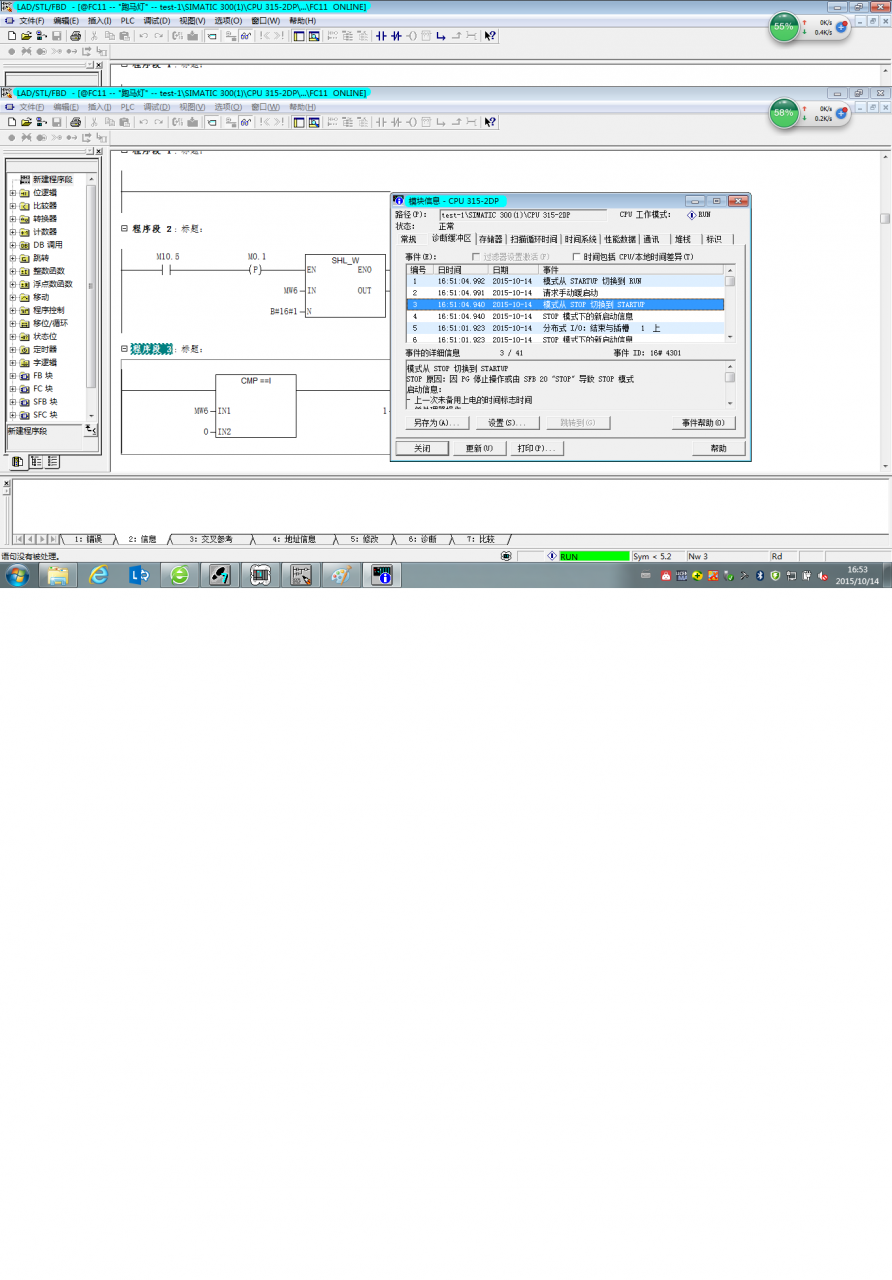
Task: Select the 新建程序段 new network icon
Action: coord(25,179)
